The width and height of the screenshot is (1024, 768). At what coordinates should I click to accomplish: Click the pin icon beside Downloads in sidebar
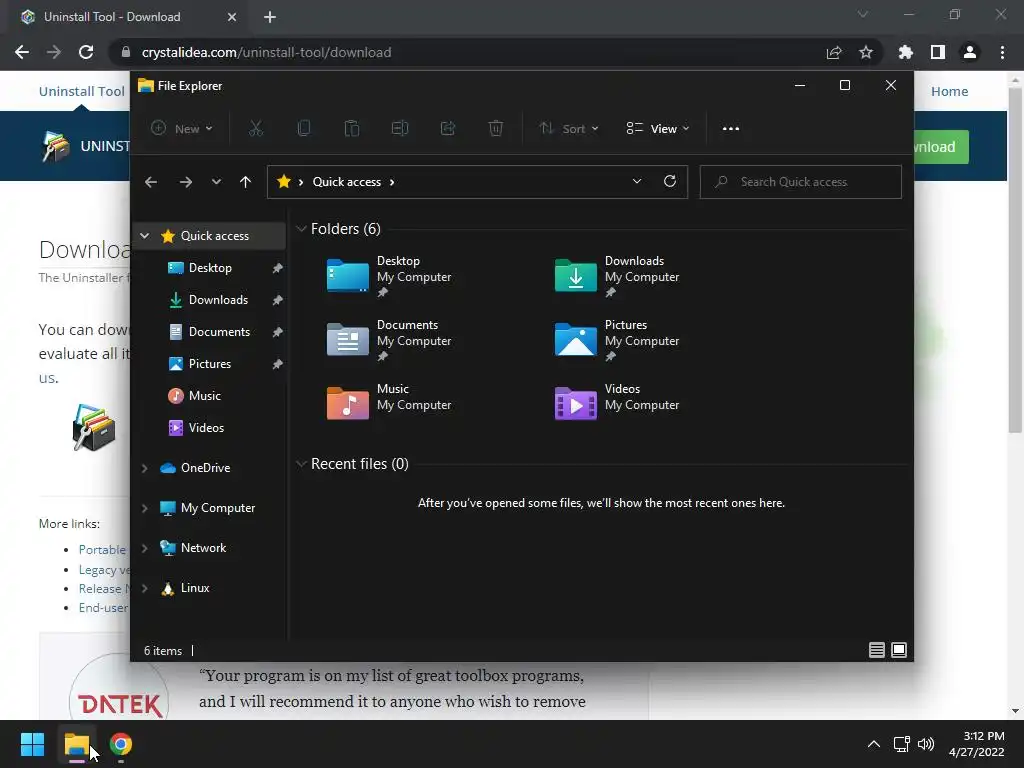click(x=278, y=300)
